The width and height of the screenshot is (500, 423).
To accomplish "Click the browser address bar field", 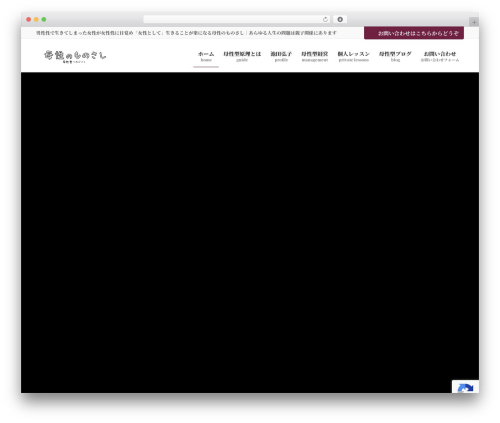I will 237,20.
